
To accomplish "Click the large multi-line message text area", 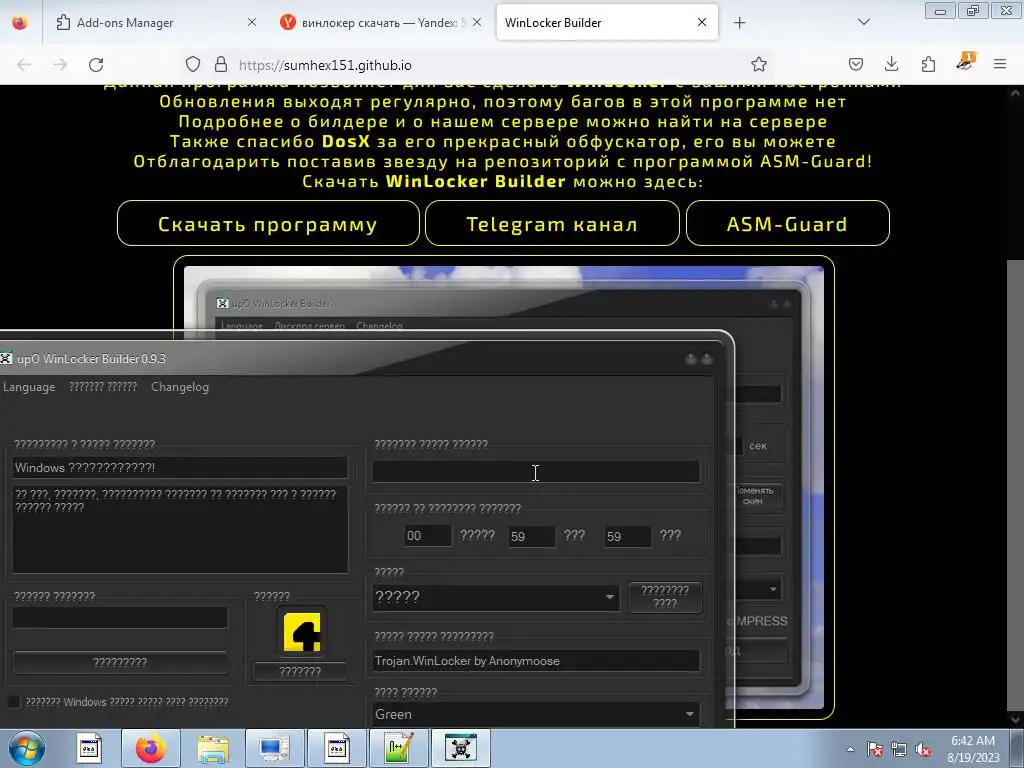I will pyautogui.click(x=180, y=529).
